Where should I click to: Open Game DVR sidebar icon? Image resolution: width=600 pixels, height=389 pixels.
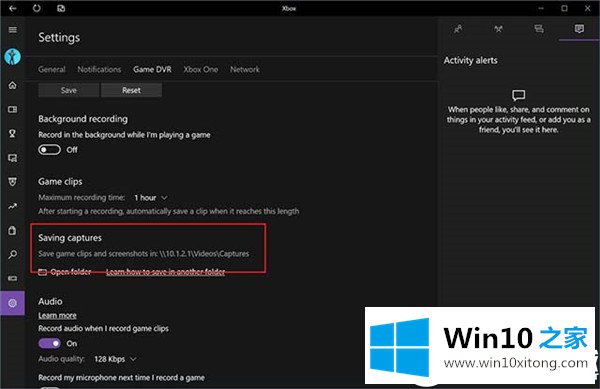point(13,158)
